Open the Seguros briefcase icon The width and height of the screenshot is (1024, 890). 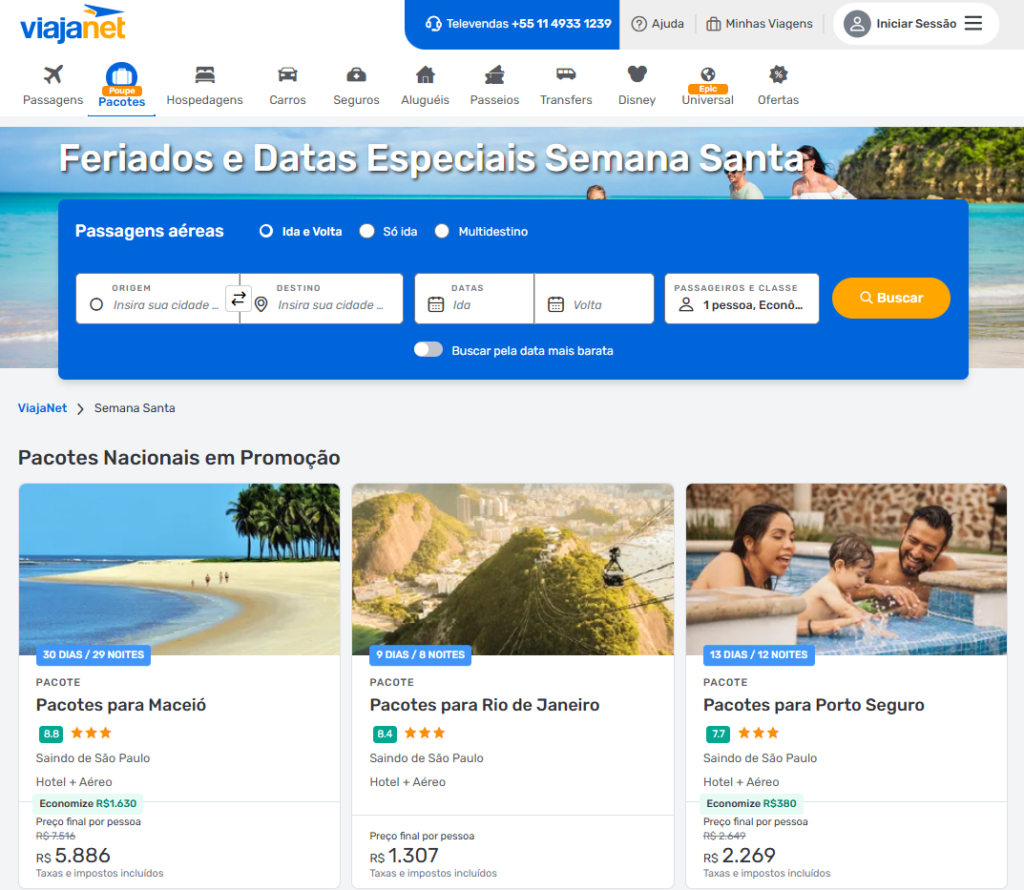click(x=356, y=75)
